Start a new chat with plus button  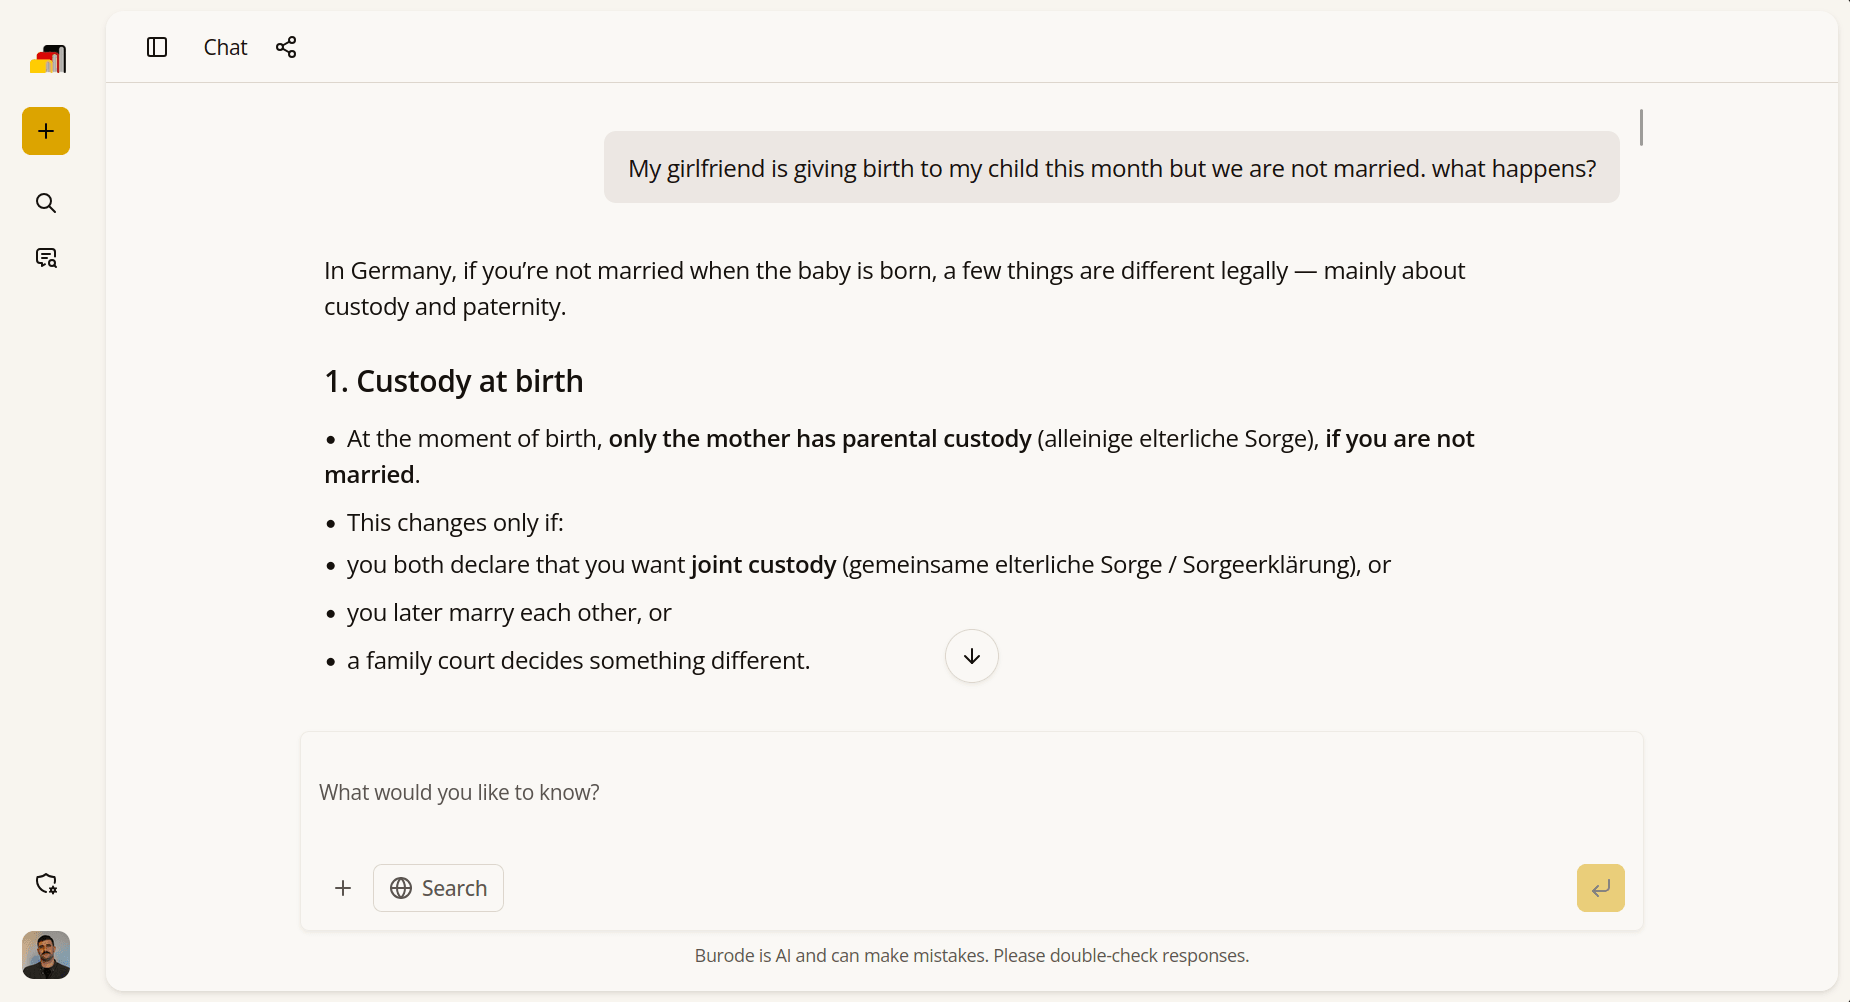[x=46, y=131]
